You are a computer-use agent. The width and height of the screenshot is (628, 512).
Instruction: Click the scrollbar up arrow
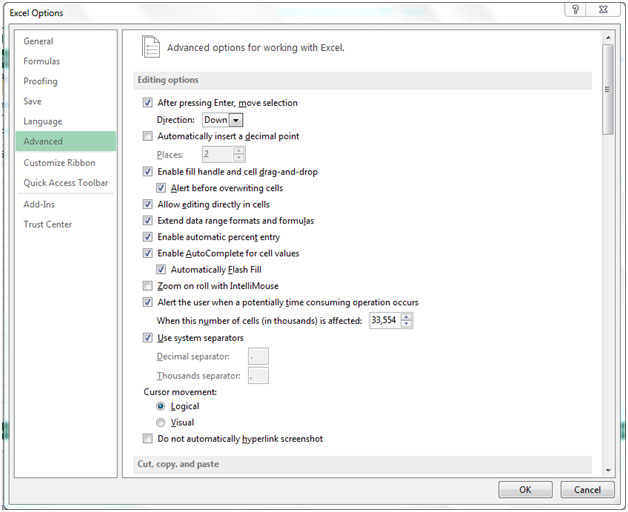click(x=608, y=38)
